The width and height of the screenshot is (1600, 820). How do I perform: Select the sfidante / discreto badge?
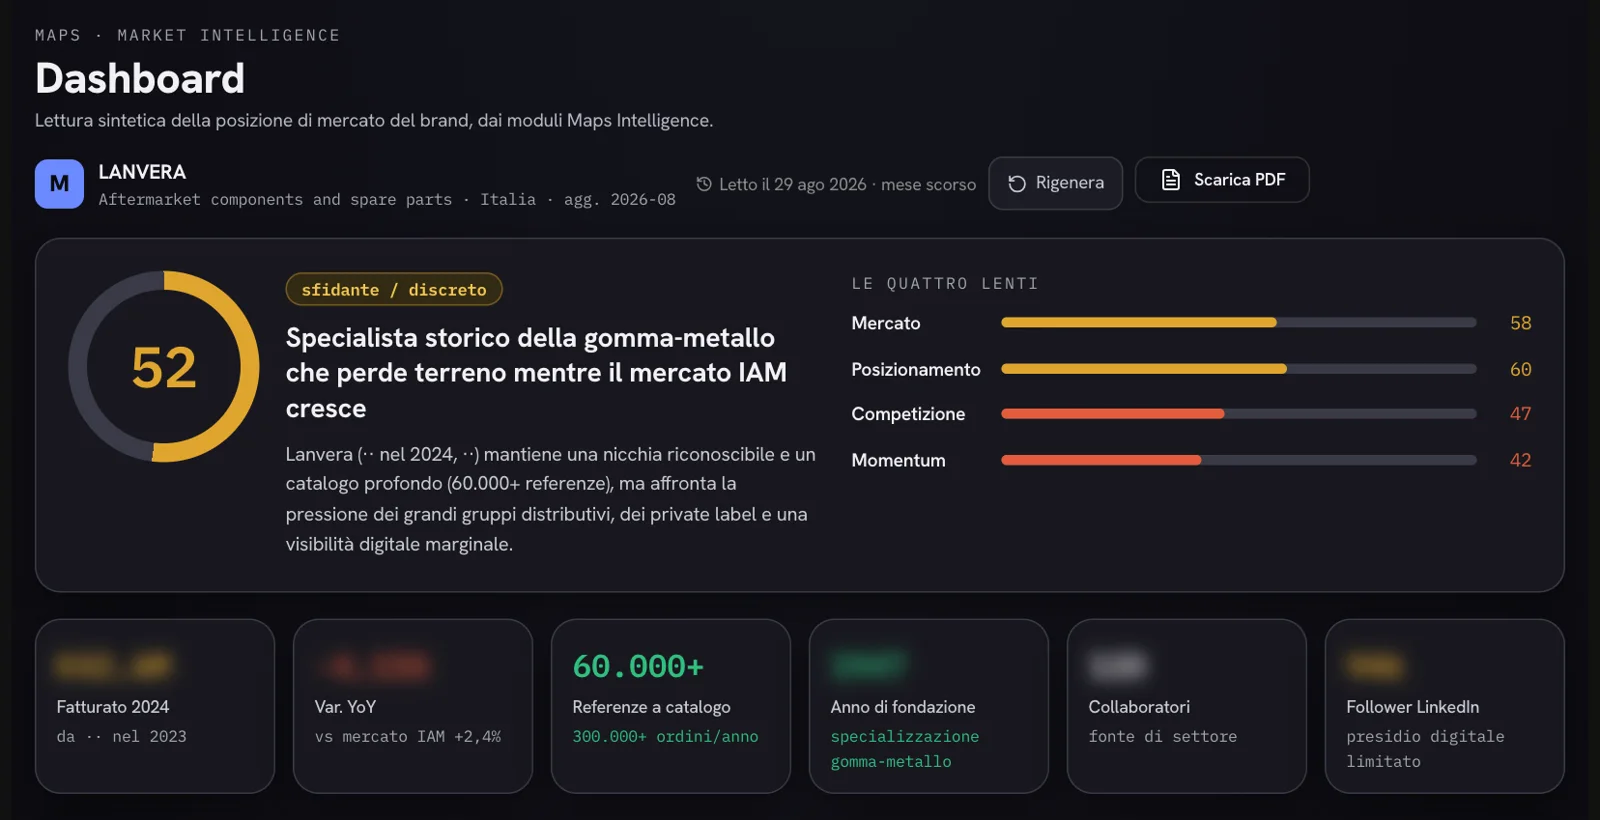coord(394,290)
